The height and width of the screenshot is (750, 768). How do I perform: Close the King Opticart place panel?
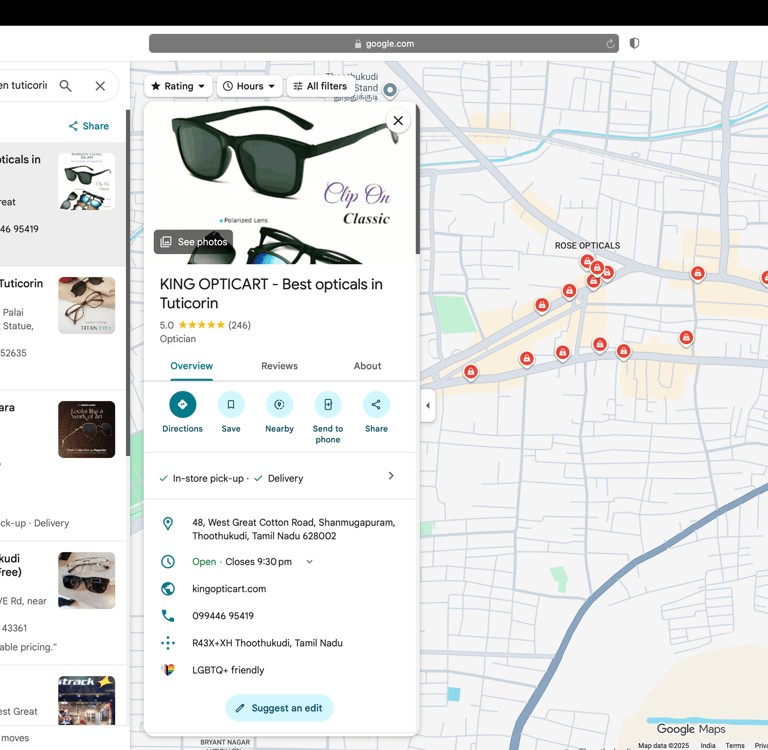pos(398,121)
